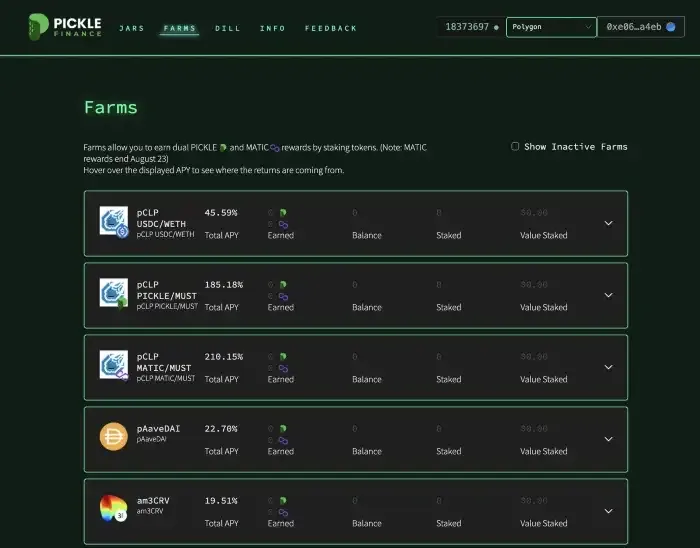Open the FEEDBACK link
The height and width of the screenshot is (548, 700).
coord(331,29)
